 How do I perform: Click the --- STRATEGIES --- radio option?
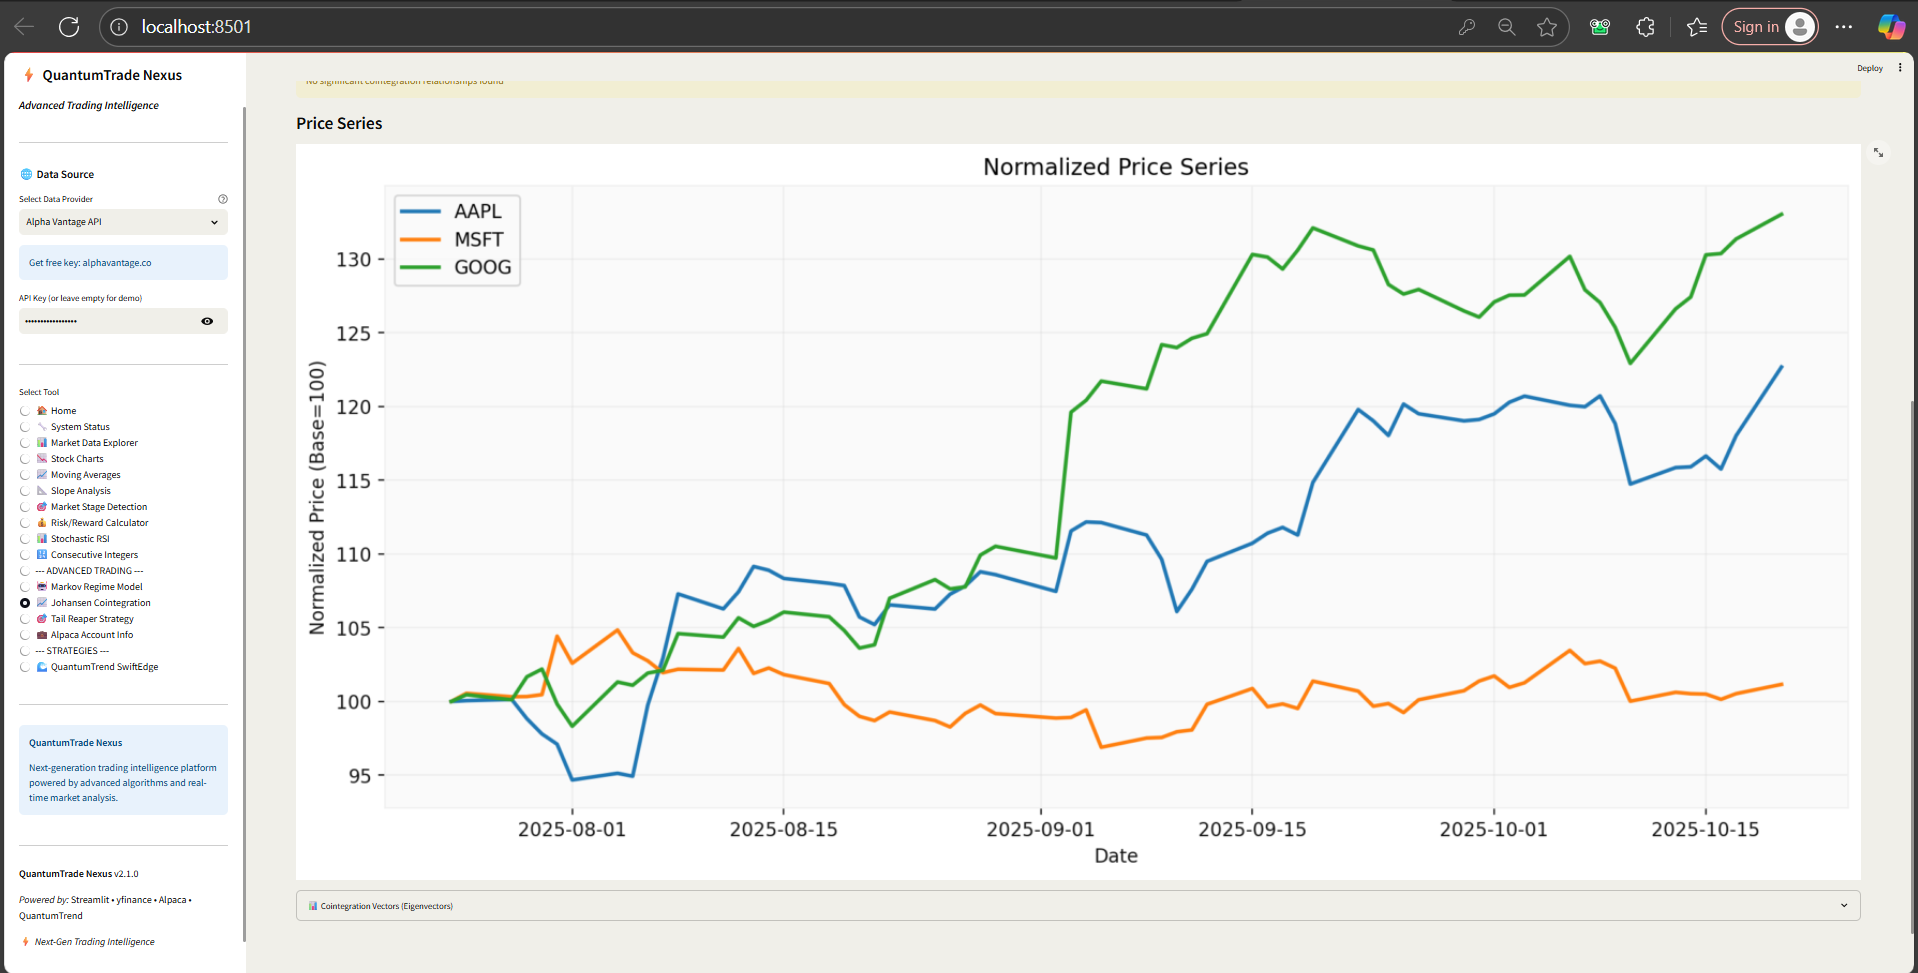click(x=25, y=651)
